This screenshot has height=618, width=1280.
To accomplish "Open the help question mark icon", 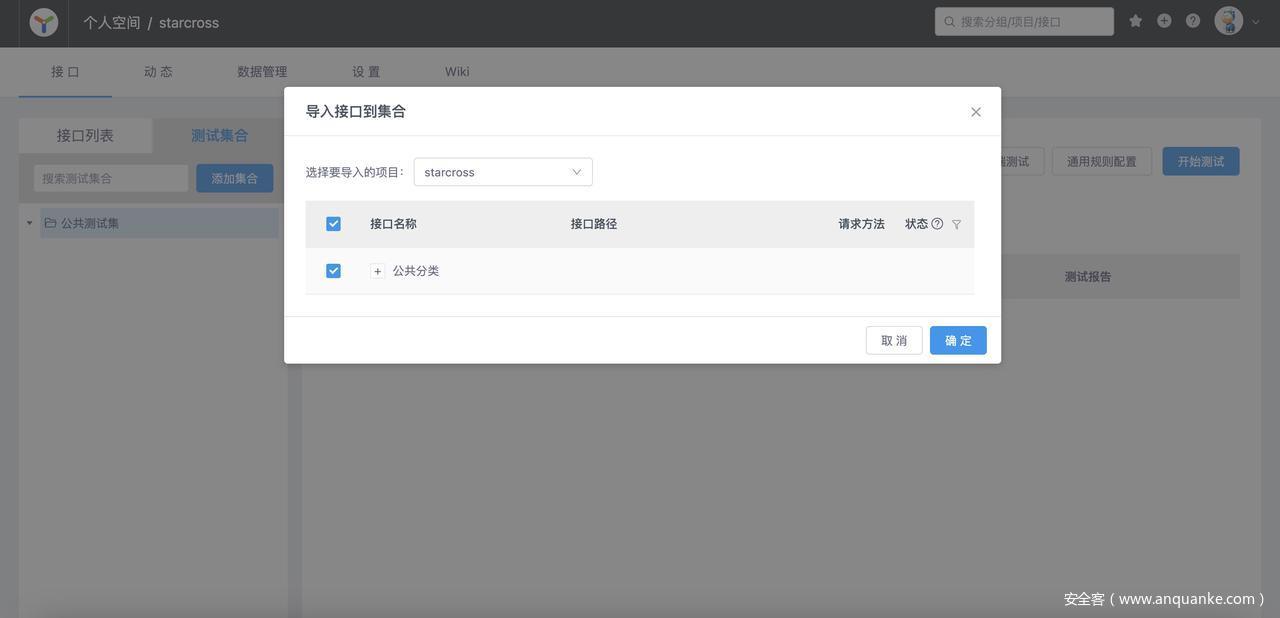I will pyautogui.click(x=1193, y=21).
